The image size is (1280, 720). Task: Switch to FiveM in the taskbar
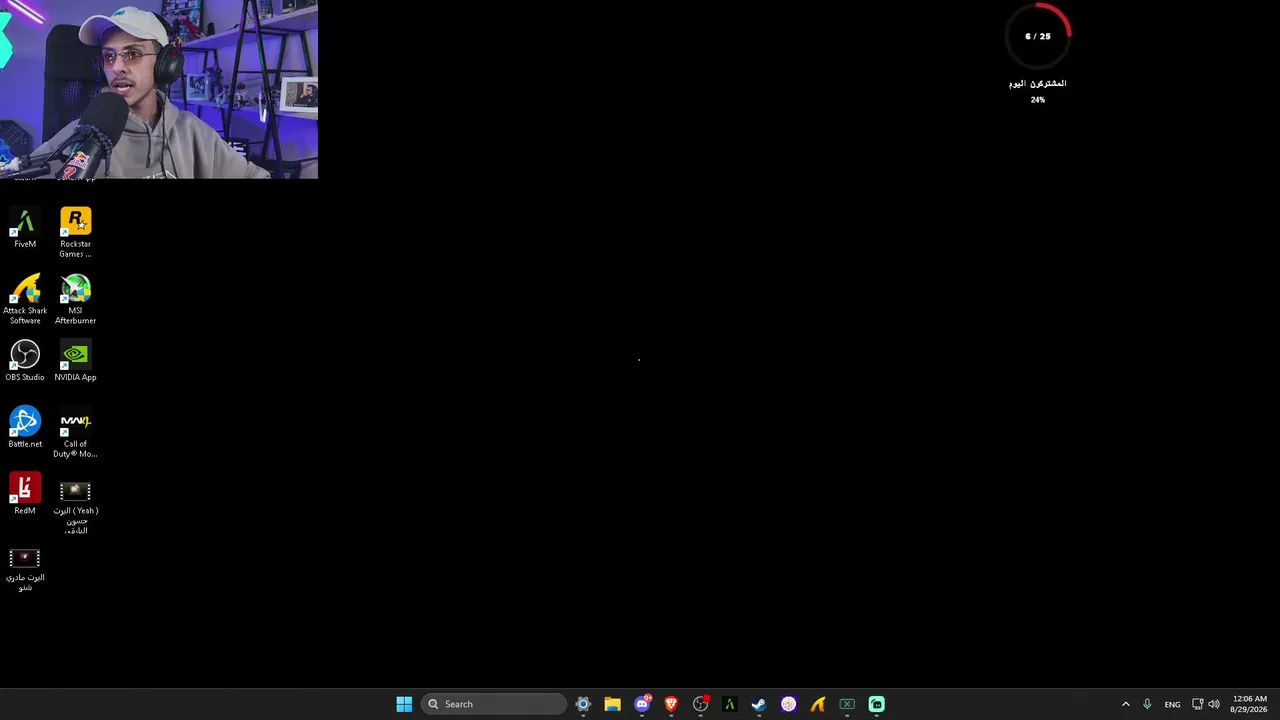click(x=729, y=704)
